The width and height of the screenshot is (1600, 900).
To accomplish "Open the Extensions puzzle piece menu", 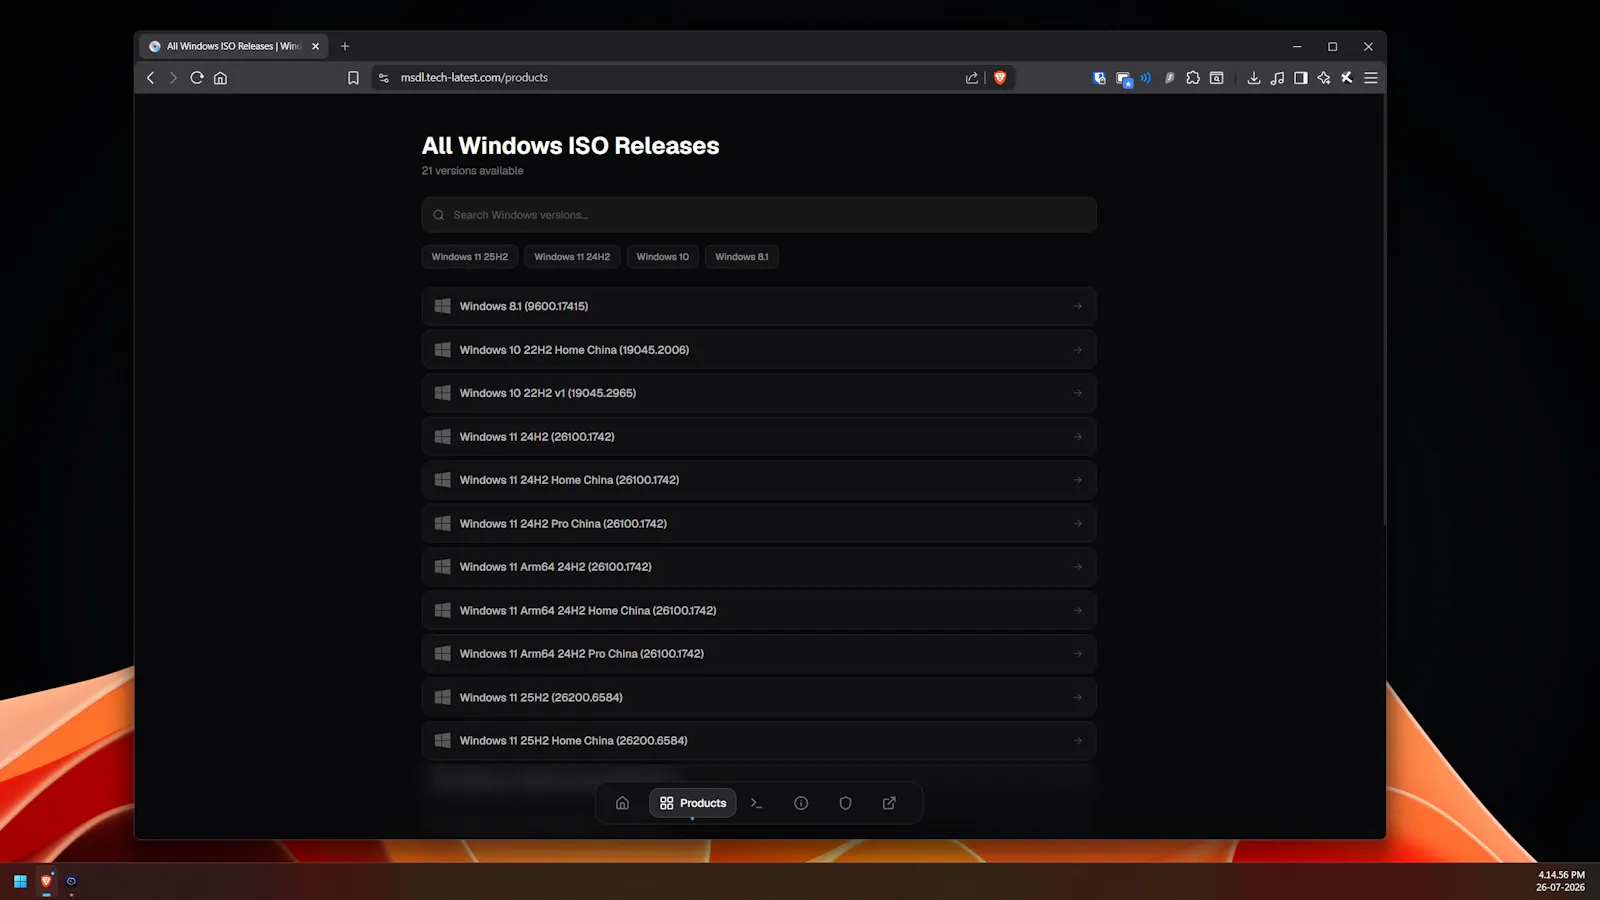I will coord(1193,77).
